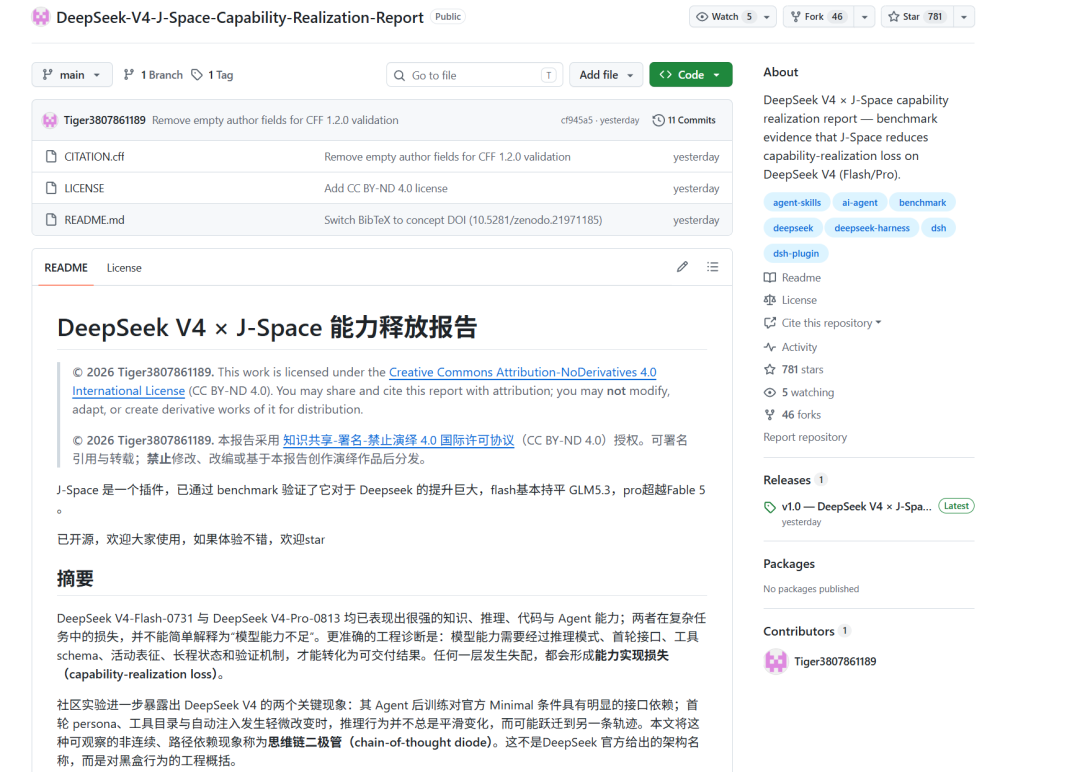
Task: Click the fork icon in Fork button
Action: 796,17
